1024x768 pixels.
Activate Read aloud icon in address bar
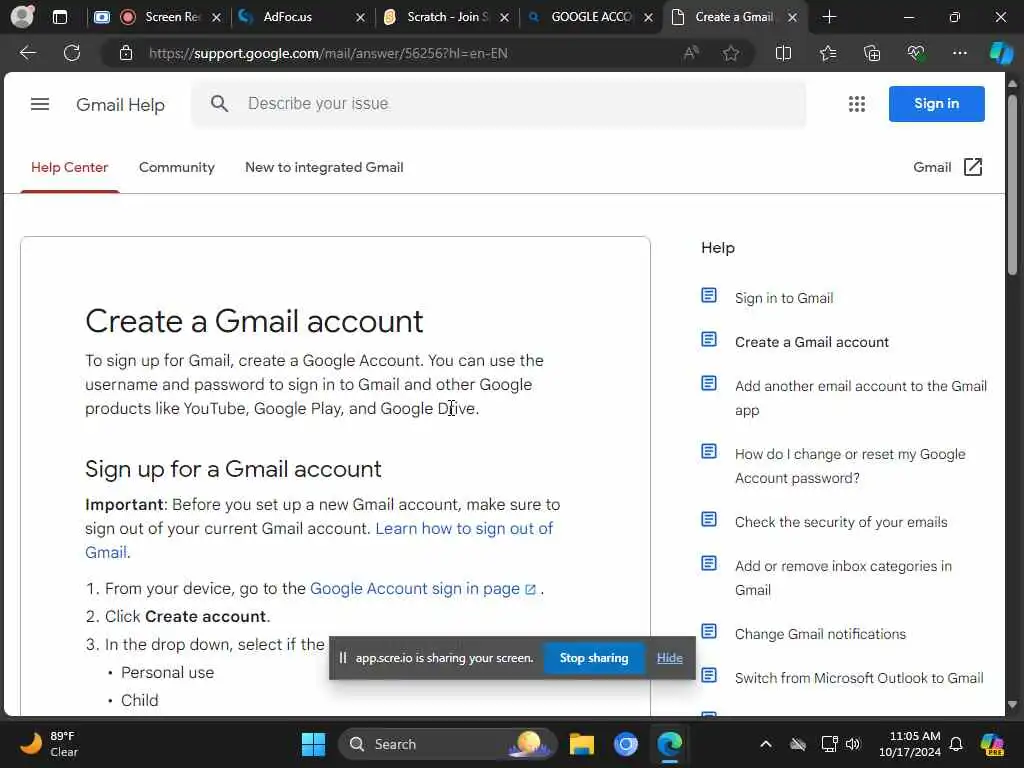tap(690, 53)
